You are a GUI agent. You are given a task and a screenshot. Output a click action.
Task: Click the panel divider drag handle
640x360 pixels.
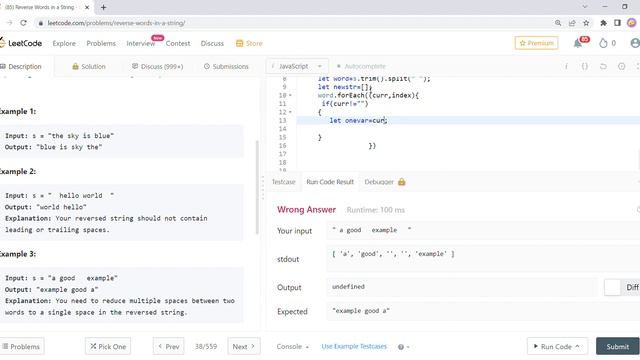(263, 188)
